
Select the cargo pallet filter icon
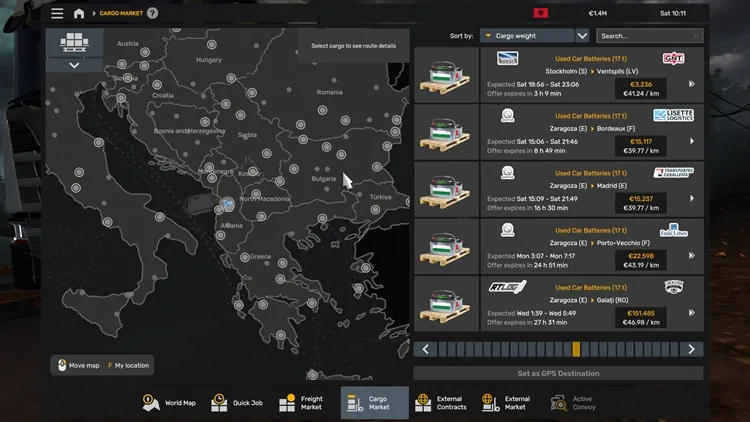[74, 42]
